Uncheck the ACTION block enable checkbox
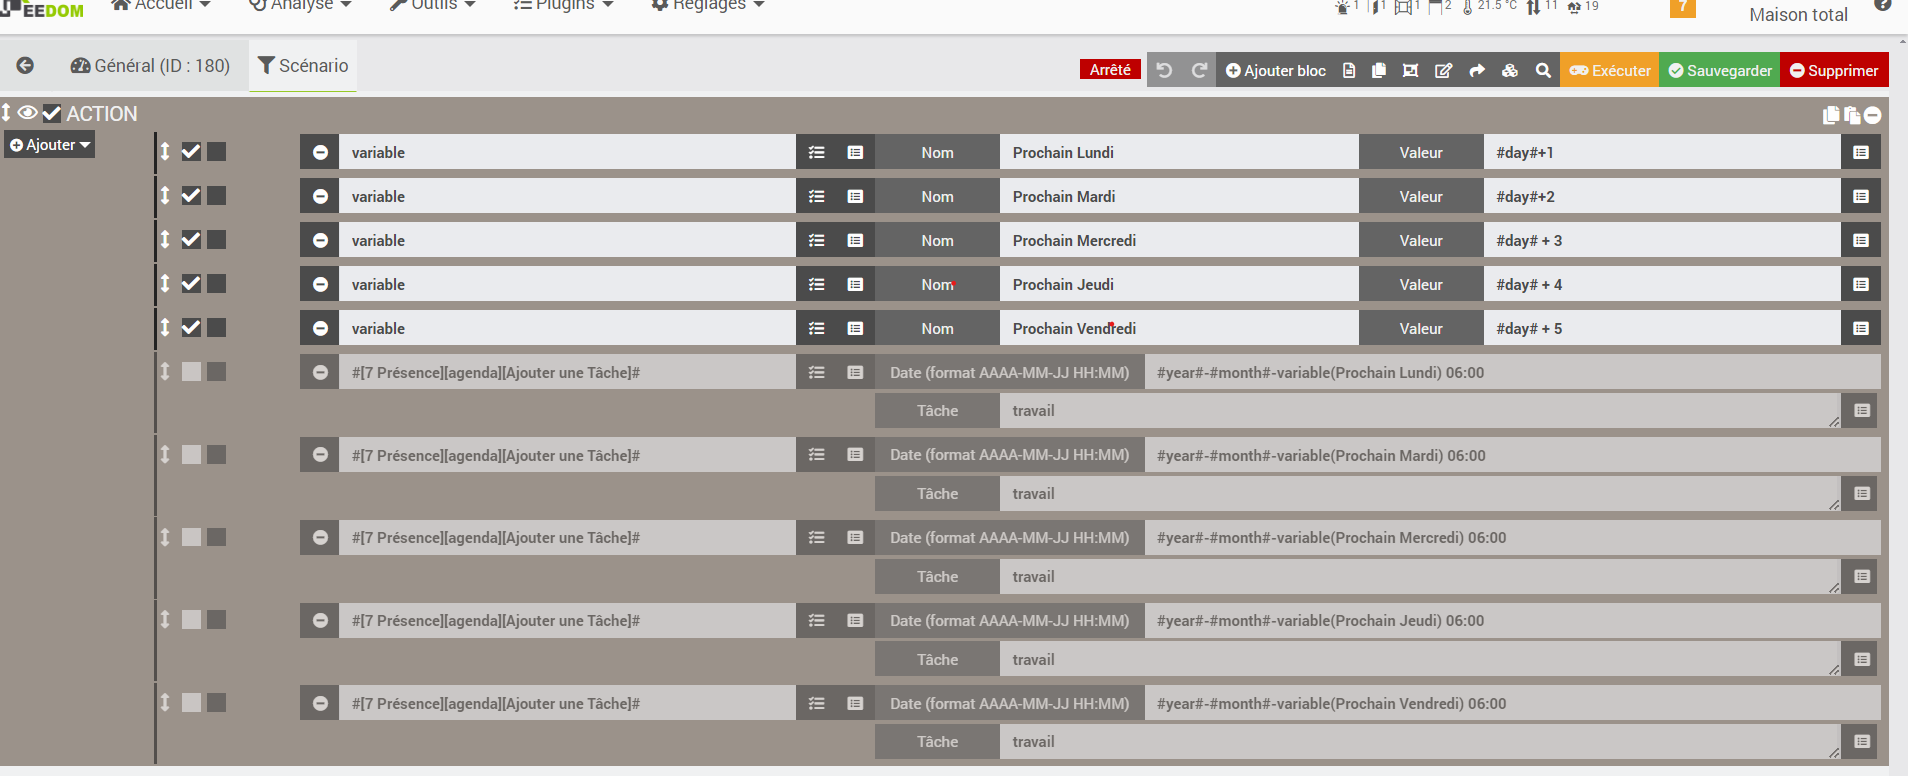1908x776 pixels. (x=52, y=114)
